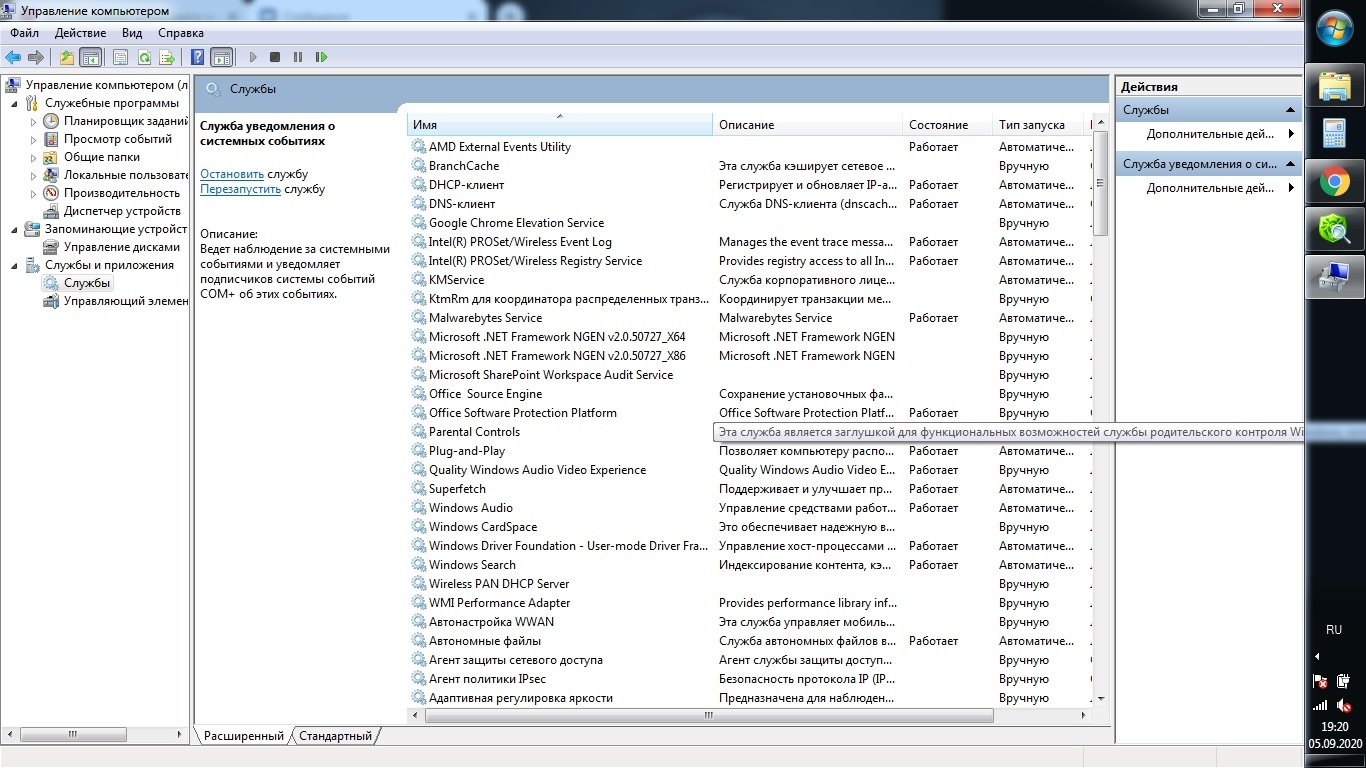
Task: Open Calculator from the taskbar
Action: coord(1335,133)
